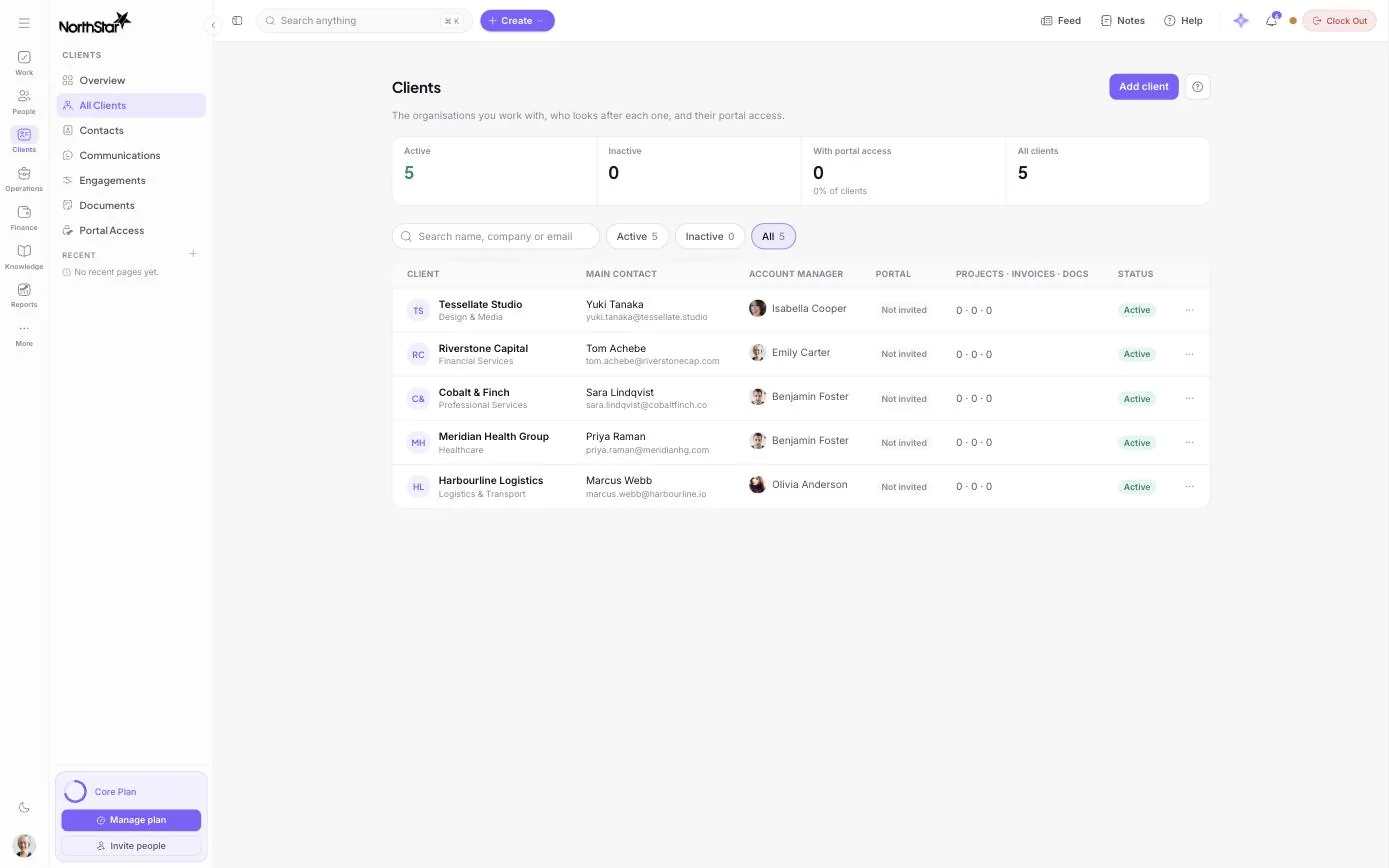The image size is (1389, 868).
Task: Open row actions for Meridian Health Group
Action: [x=1189, y=442]
